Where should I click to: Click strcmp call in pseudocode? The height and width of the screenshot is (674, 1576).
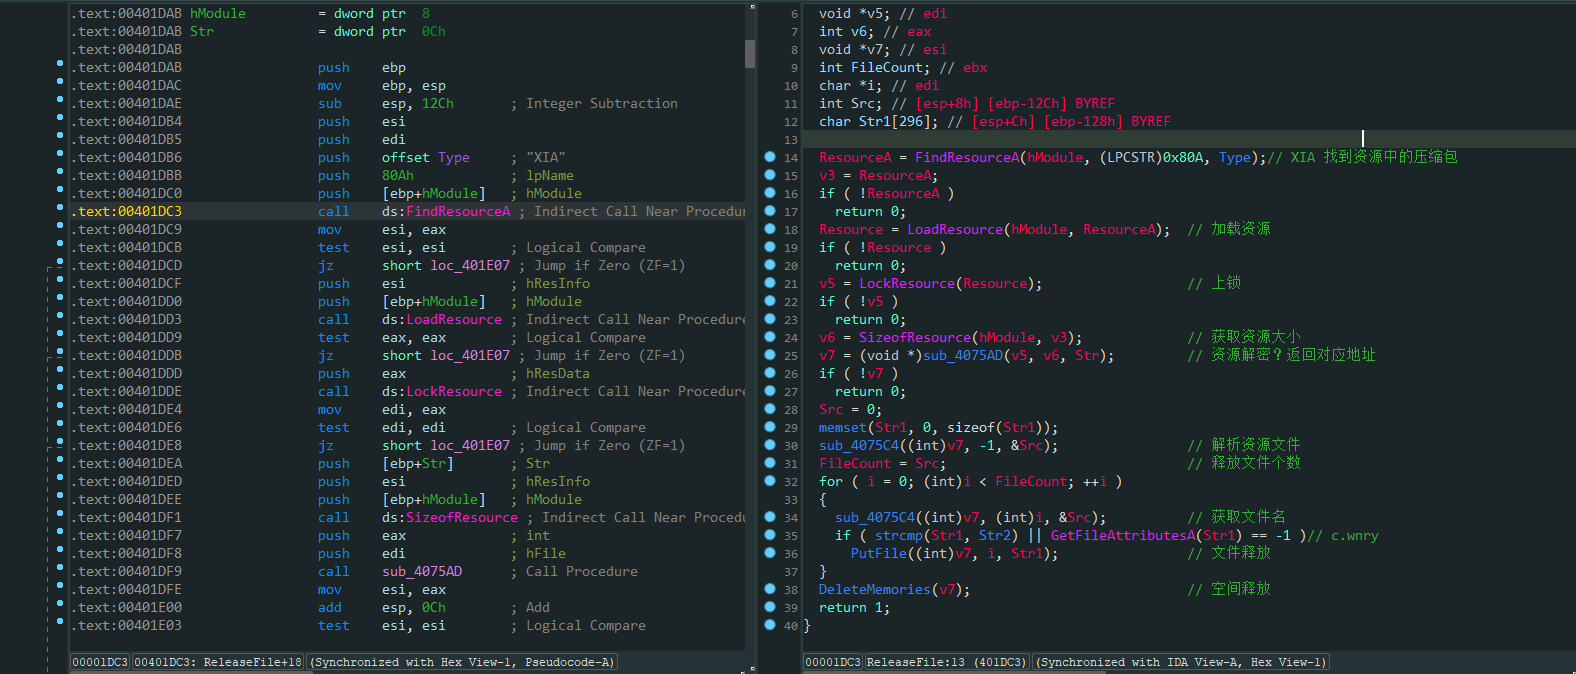[899, 535]
